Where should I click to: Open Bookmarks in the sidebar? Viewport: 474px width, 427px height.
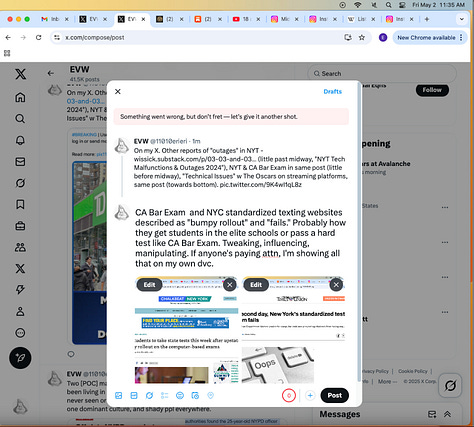point(20,204)
